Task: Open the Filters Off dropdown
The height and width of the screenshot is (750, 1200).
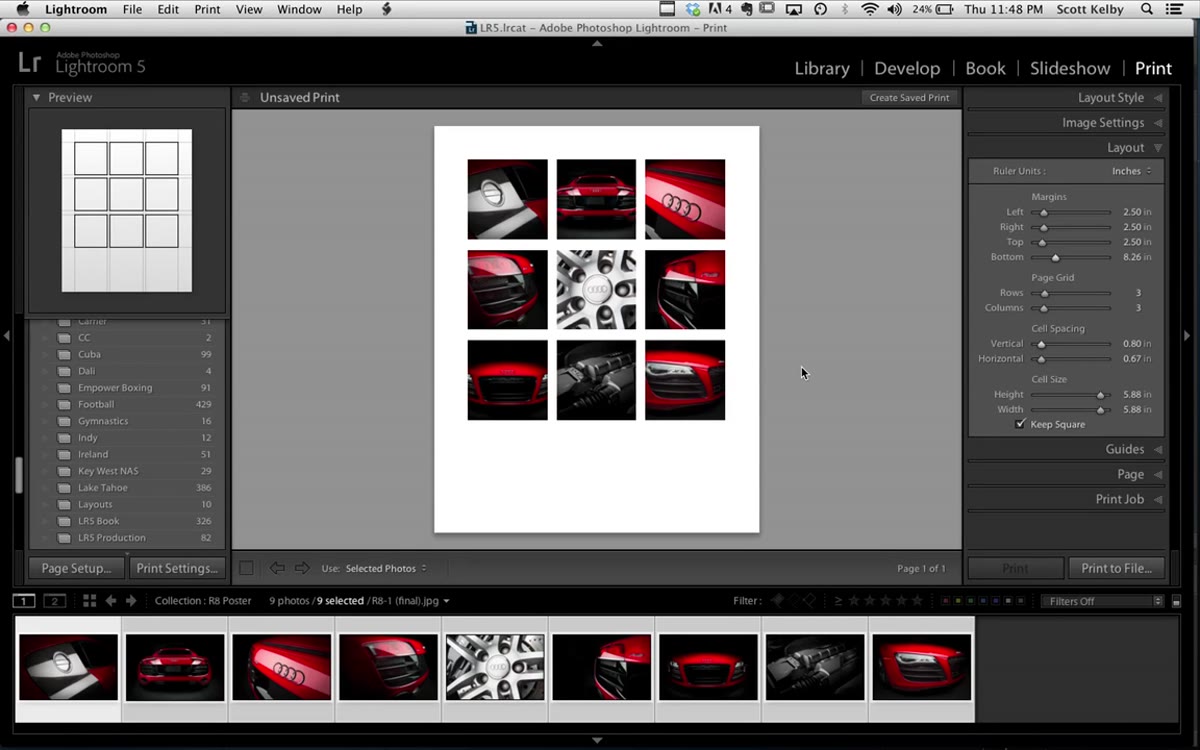Action: click(1102, 601)
